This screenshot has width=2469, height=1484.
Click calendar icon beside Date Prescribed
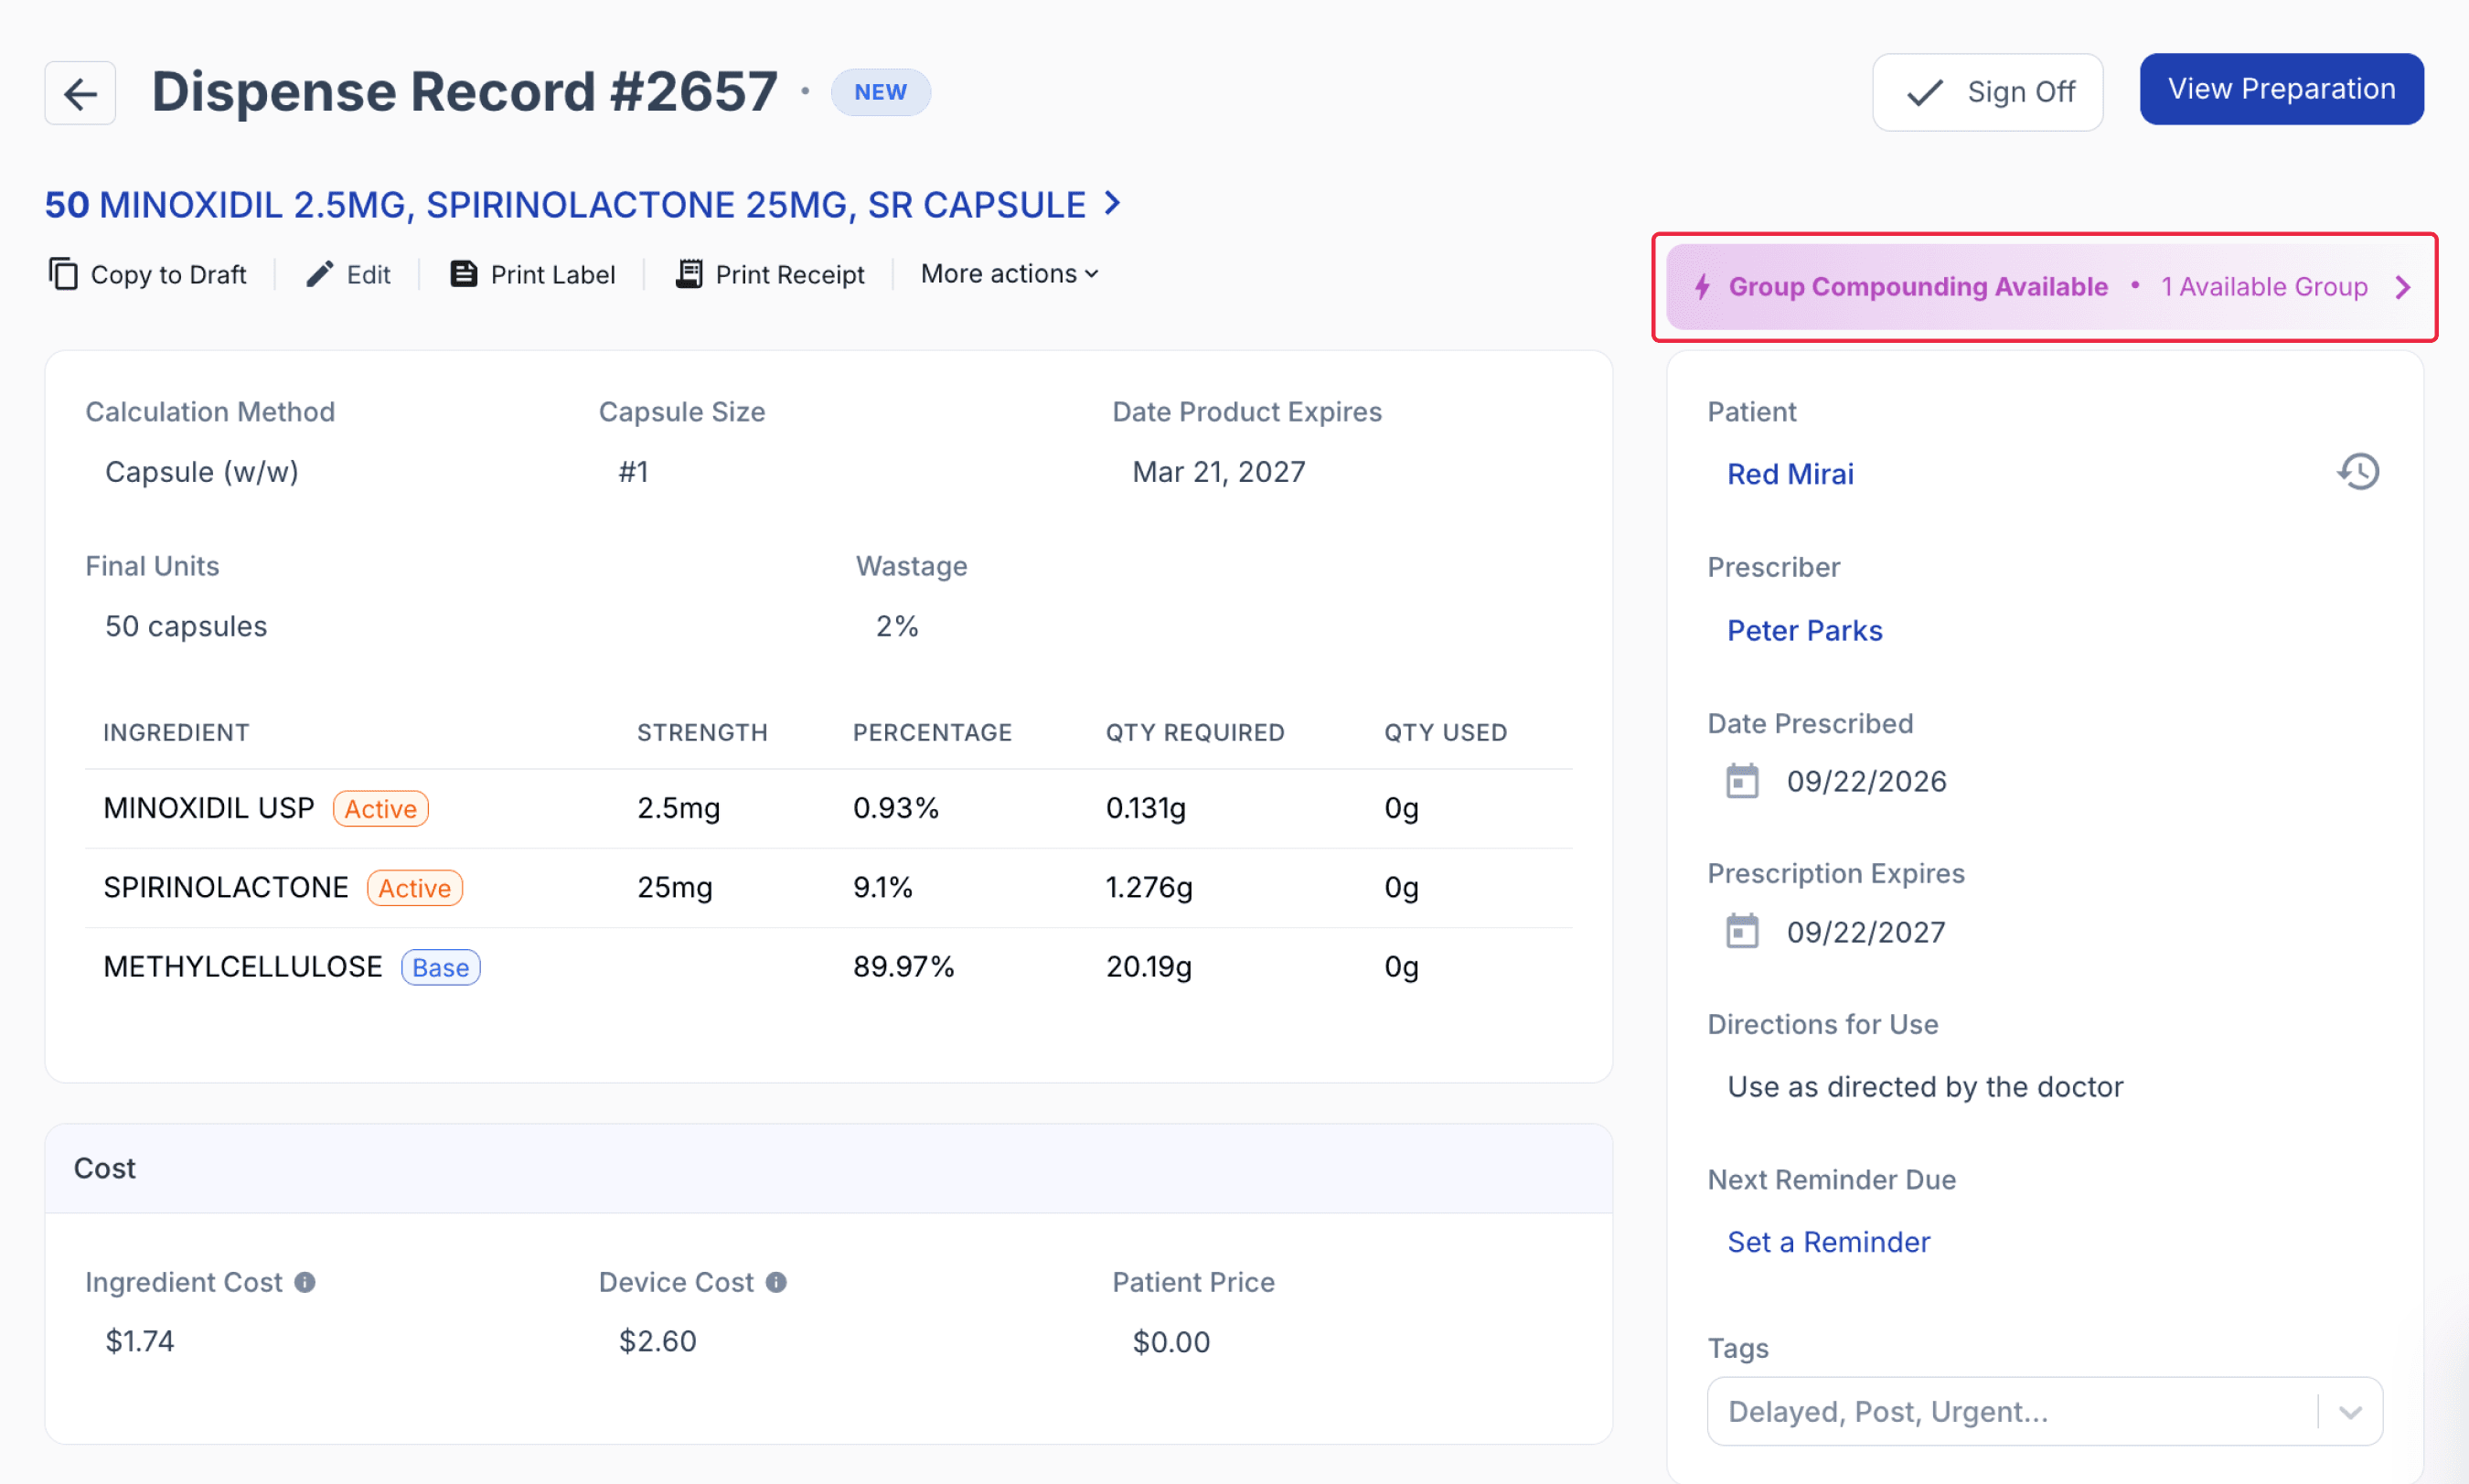[x=1742, y=781]
